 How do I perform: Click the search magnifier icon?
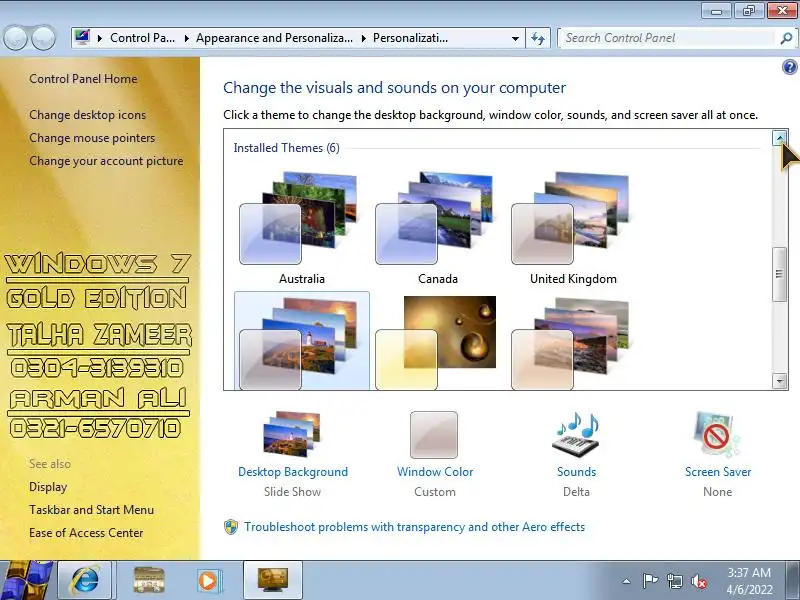click(786, 38)
